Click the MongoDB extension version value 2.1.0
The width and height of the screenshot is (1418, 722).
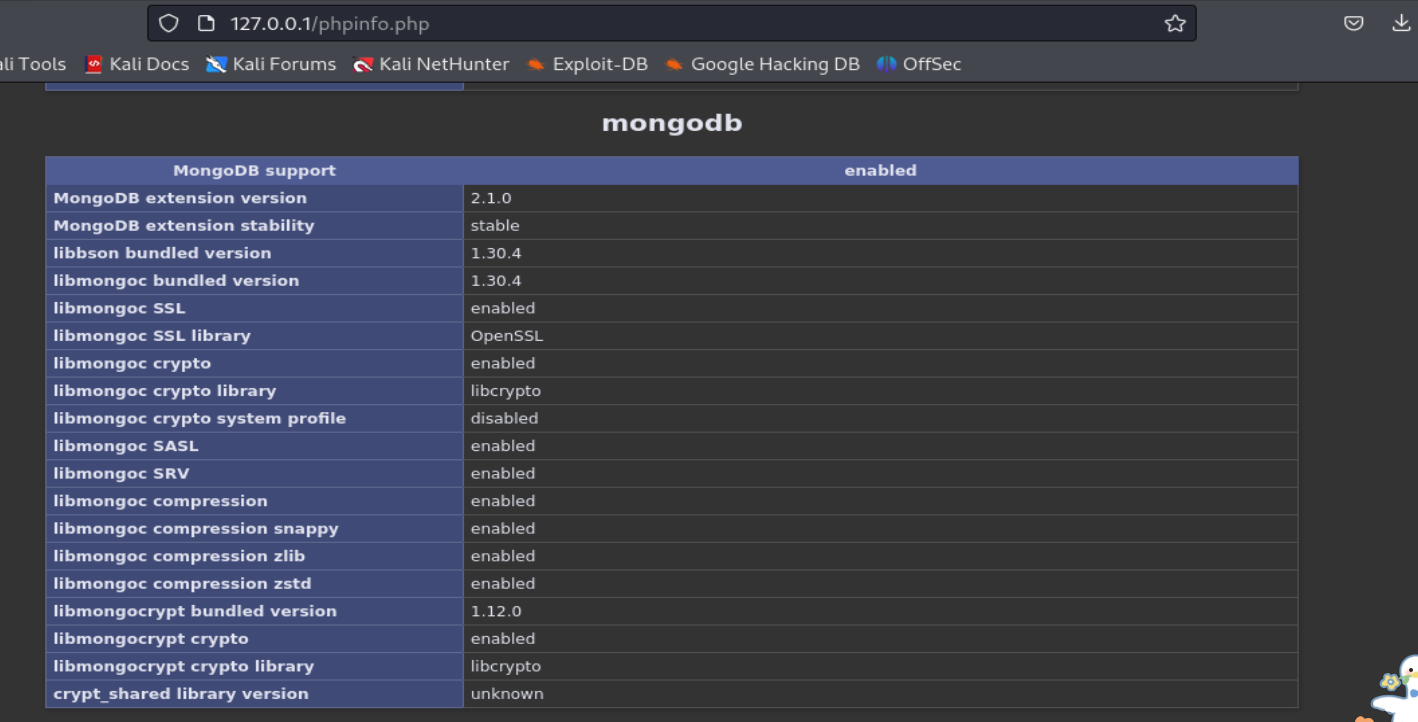pyautogui.click(x=491, y=198)
